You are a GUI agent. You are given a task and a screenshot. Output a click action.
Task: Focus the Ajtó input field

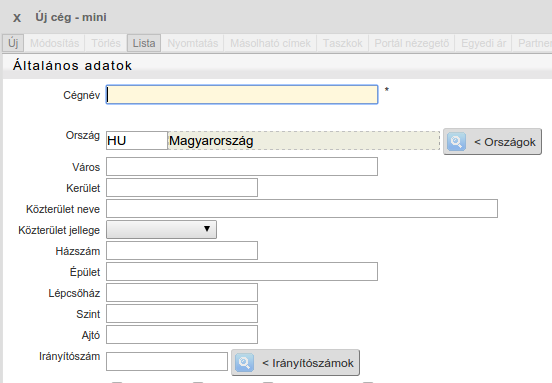point(182,334)
